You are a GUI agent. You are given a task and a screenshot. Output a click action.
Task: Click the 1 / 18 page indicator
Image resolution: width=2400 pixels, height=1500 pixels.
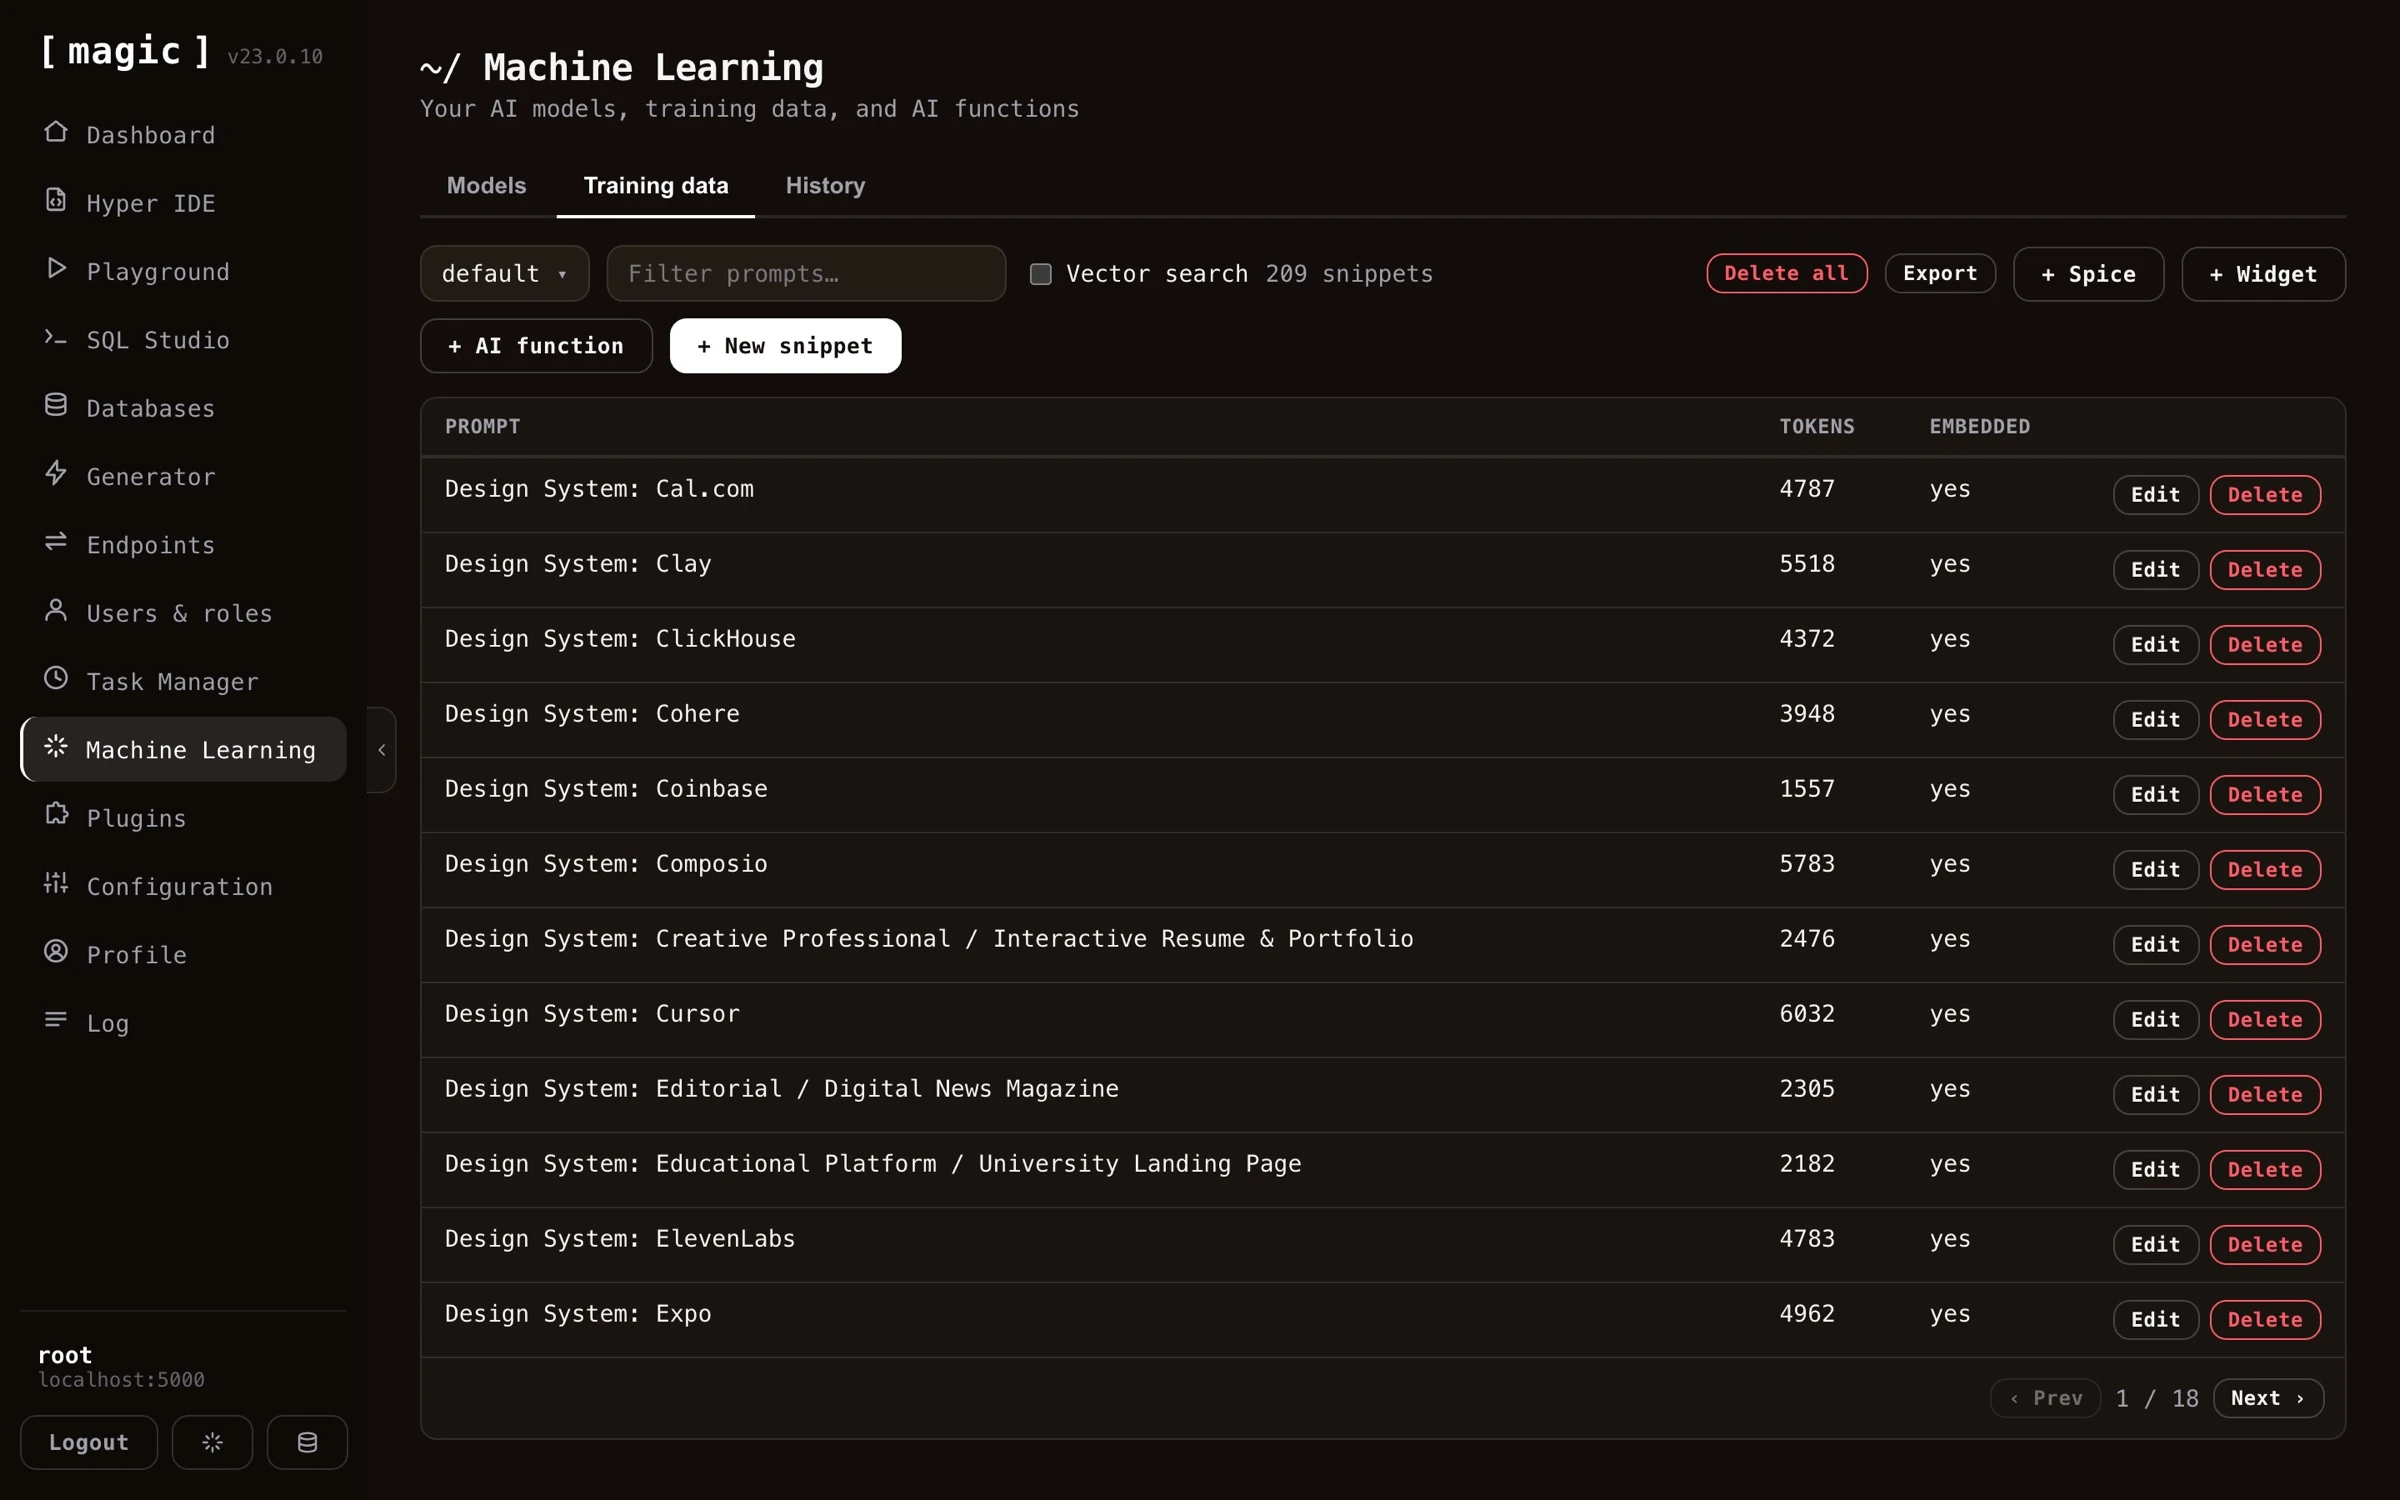coord(2157,1398)
